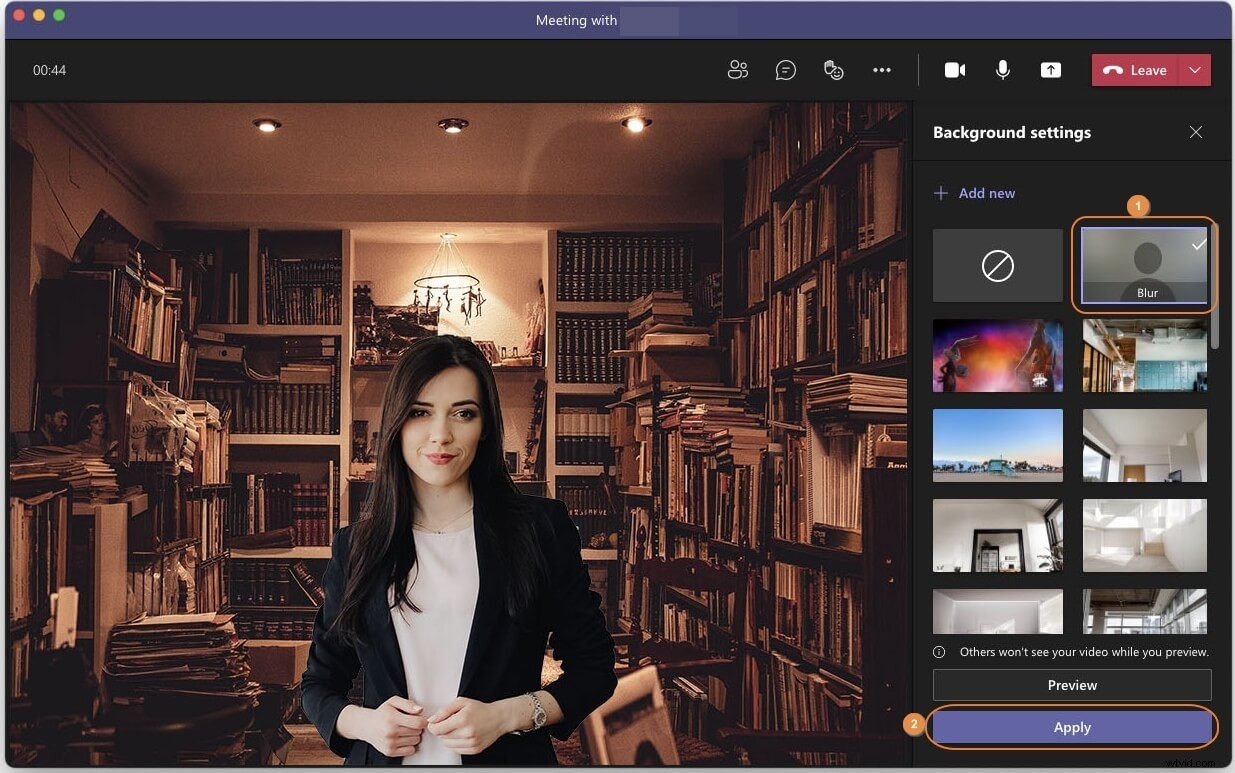Select the beach scene background thumbnail
This screenshot has height=773, width=1235.
coord(997,445)
